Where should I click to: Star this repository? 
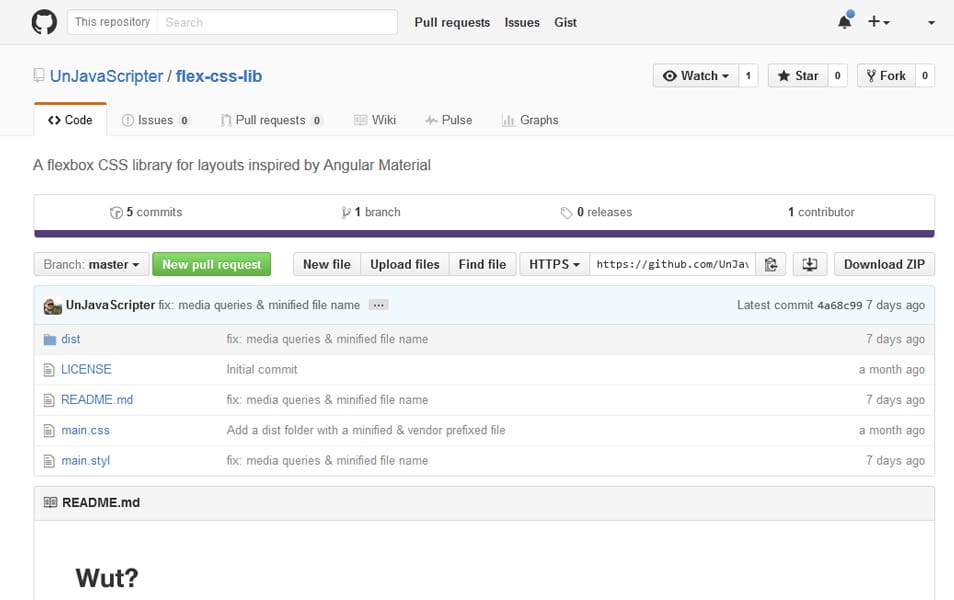point(798,75)
